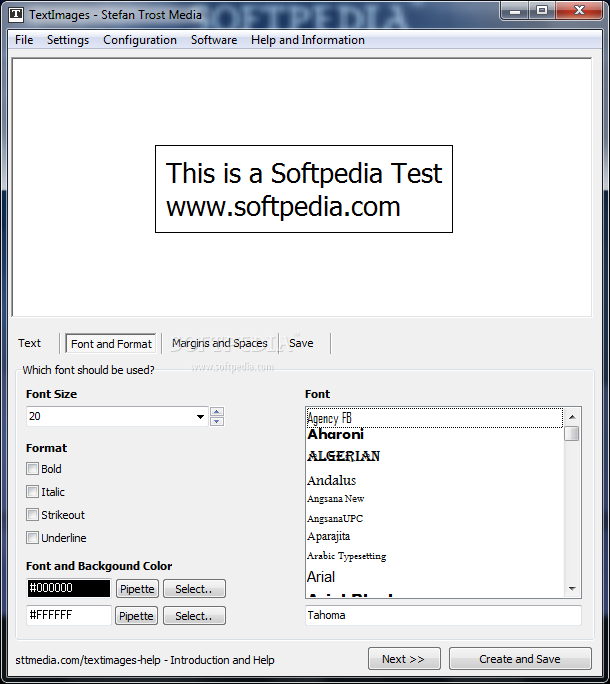Viewport: 610px width, 684px height.
Task: Close the TextImages window
Action: 579,10
